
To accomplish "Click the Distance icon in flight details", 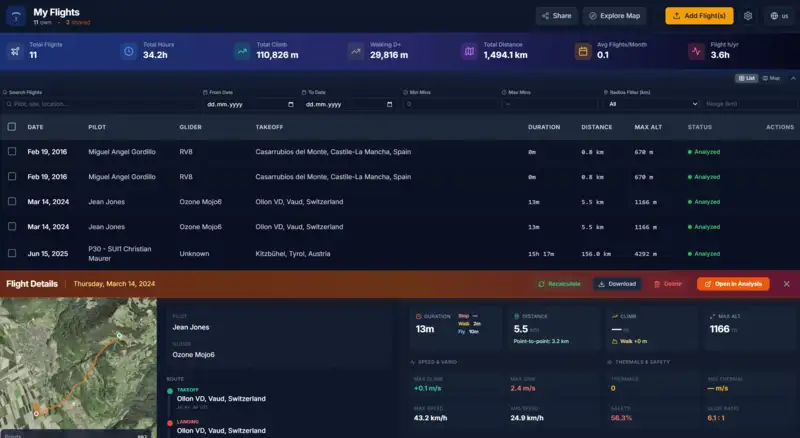I will click(516, 317).
